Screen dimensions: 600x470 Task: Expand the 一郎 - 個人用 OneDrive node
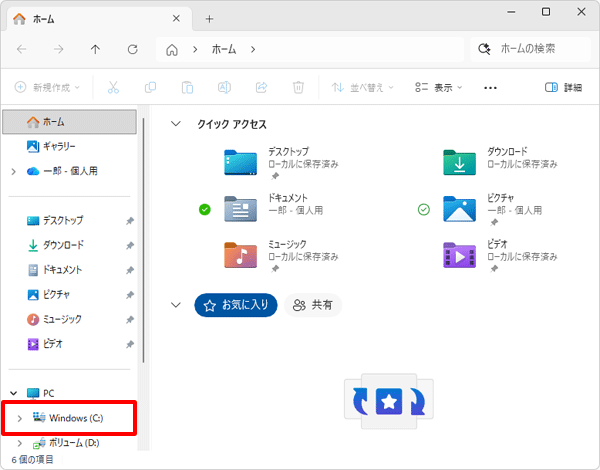[14, 171]
